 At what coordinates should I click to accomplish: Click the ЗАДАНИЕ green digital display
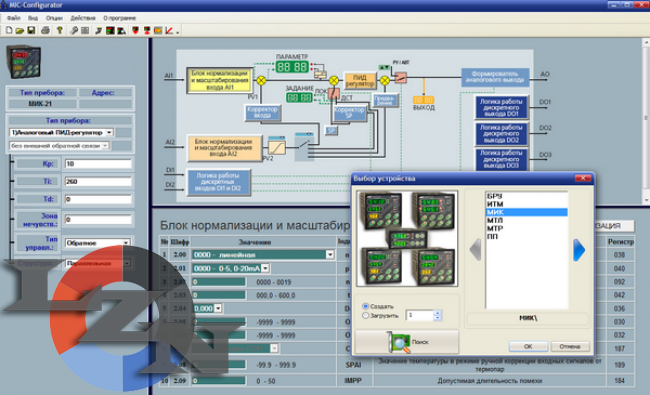click(x=299, y=98)
